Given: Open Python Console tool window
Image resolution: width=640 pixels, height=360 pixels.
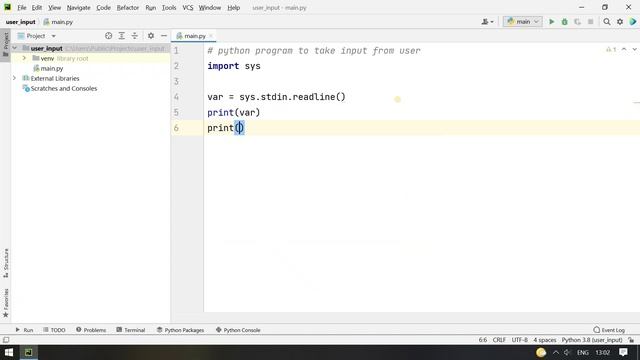Looking at the screenshot, I should coord(238,330).
